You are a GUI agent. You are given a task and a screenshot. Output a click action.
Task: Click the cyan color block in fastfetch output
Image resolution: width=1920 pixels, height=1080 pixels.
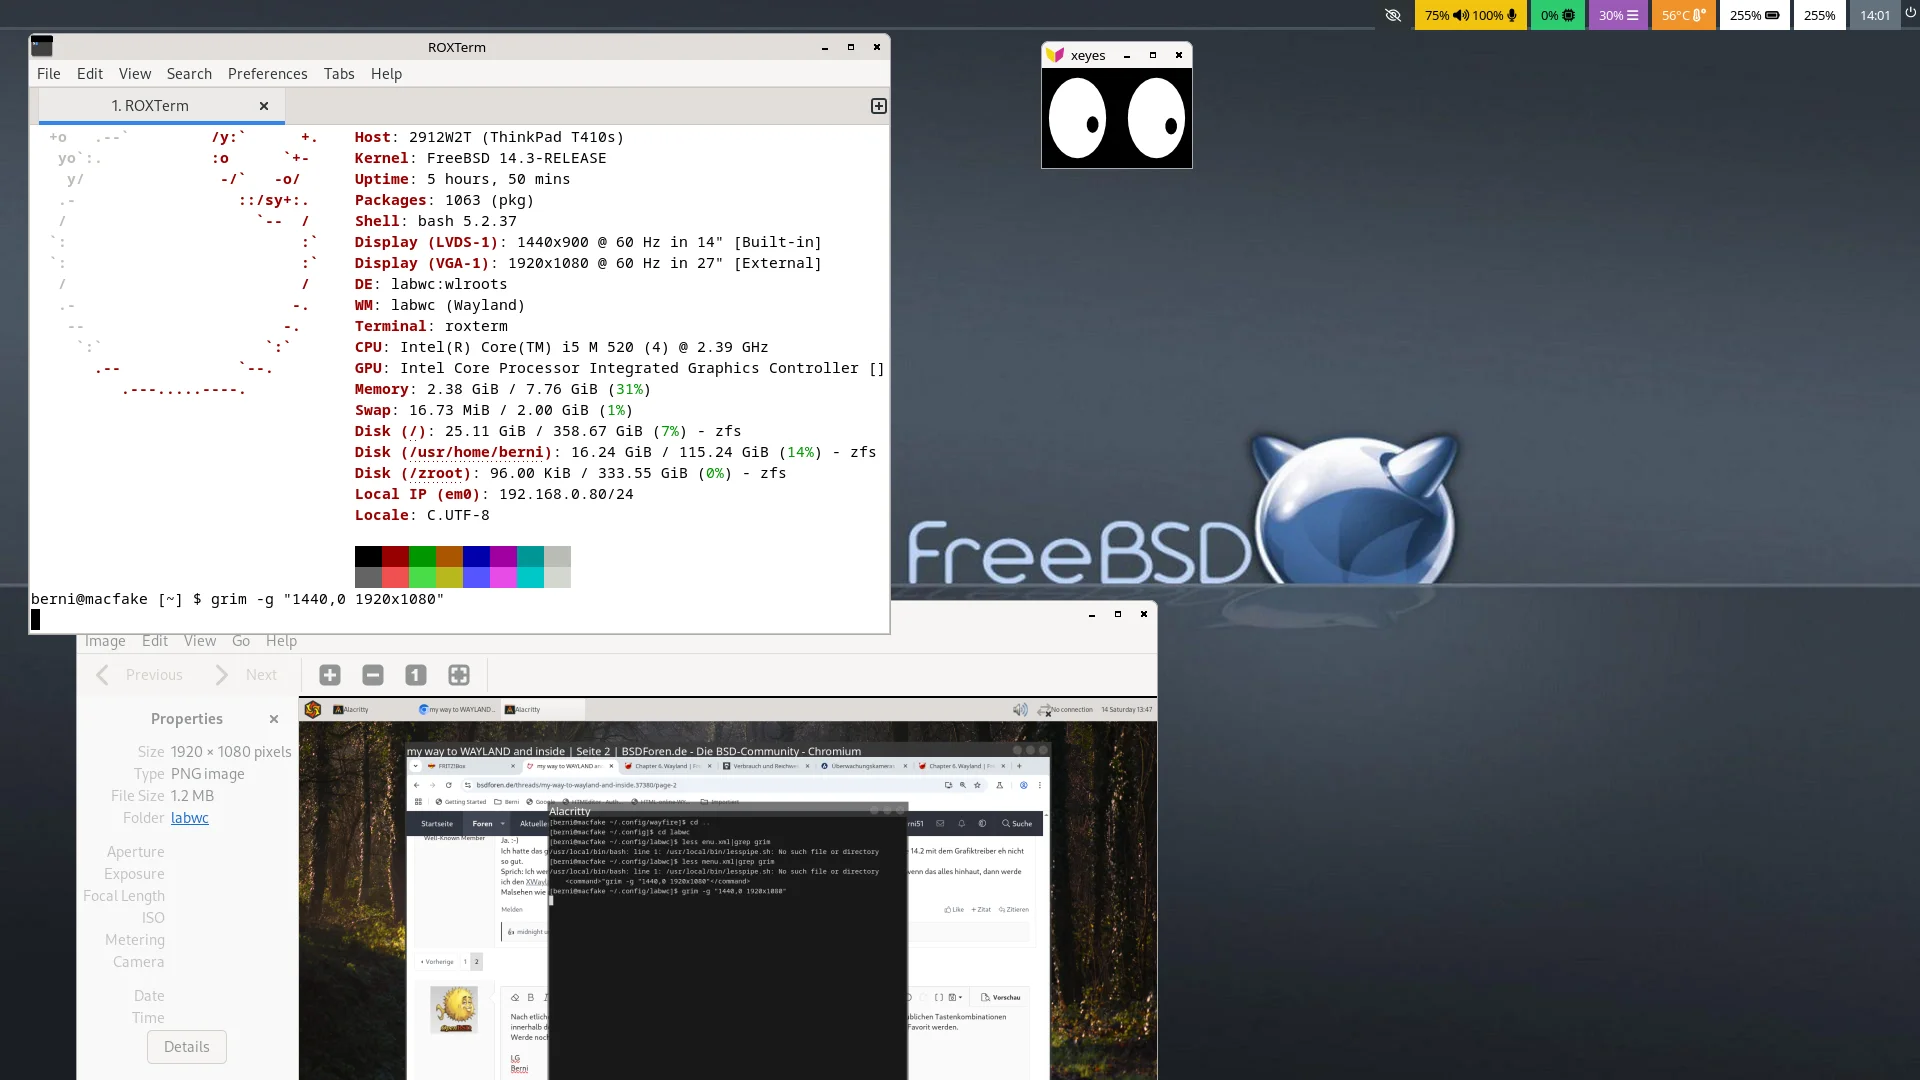point(530,557)
